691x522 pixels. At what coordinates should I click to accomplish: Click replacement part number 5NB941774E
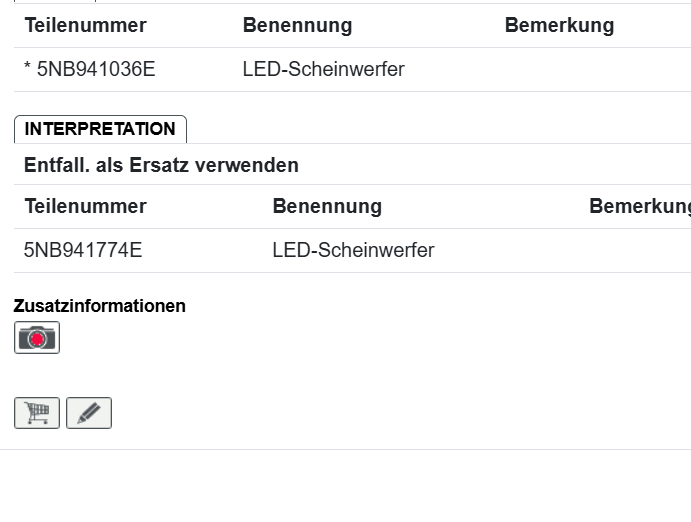(x=83, y=250)
